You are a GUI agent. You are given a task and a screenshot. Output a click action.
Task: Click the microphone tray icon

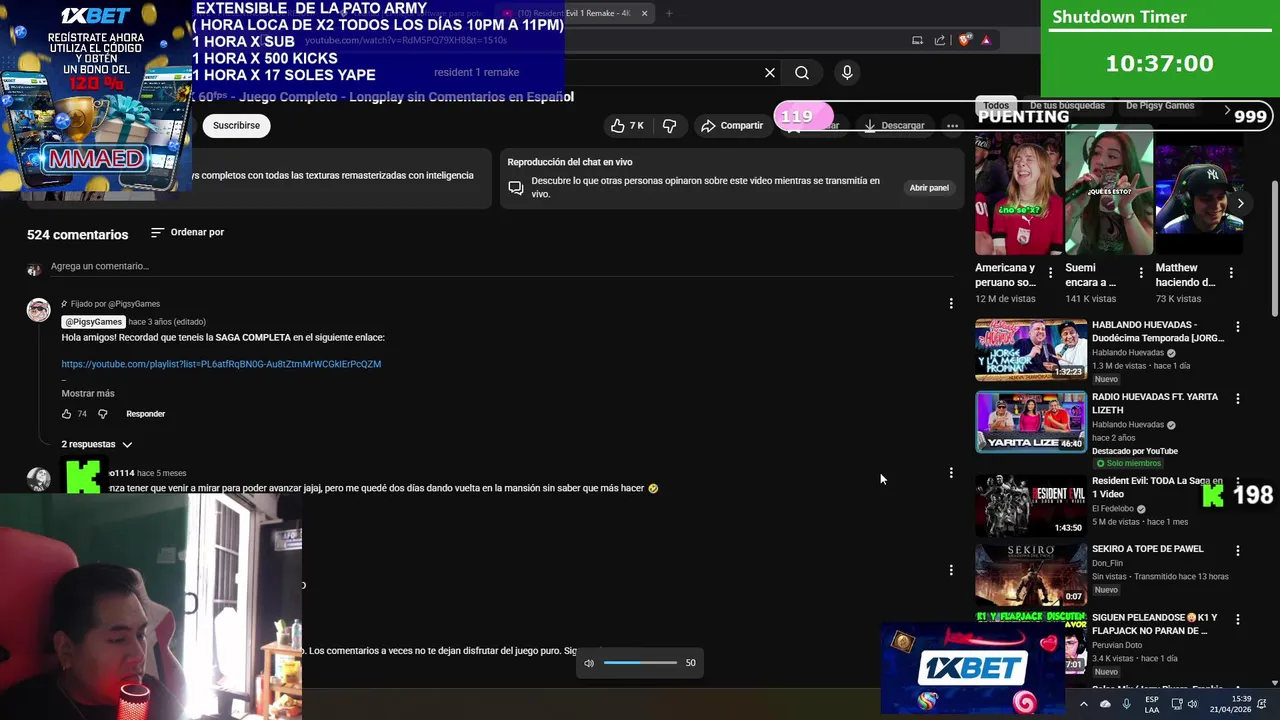tap(1127, 704)
